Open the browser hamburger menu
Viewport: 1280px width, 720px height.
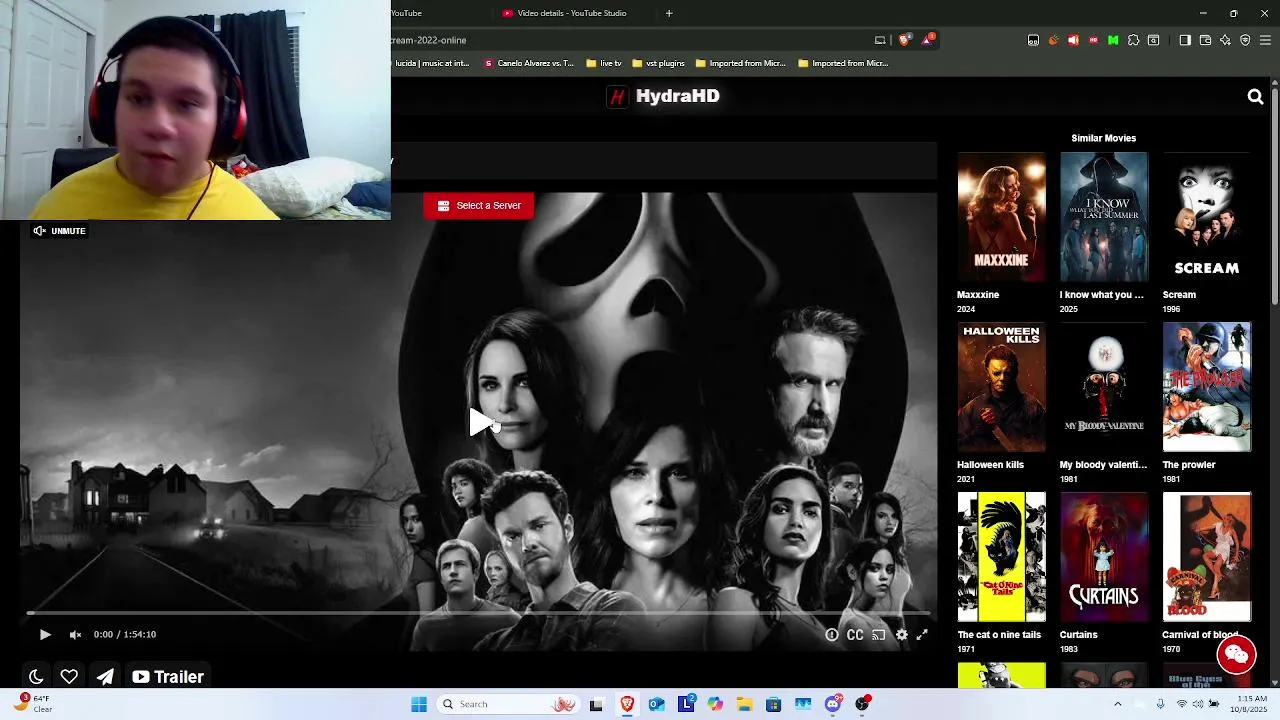1266,40
